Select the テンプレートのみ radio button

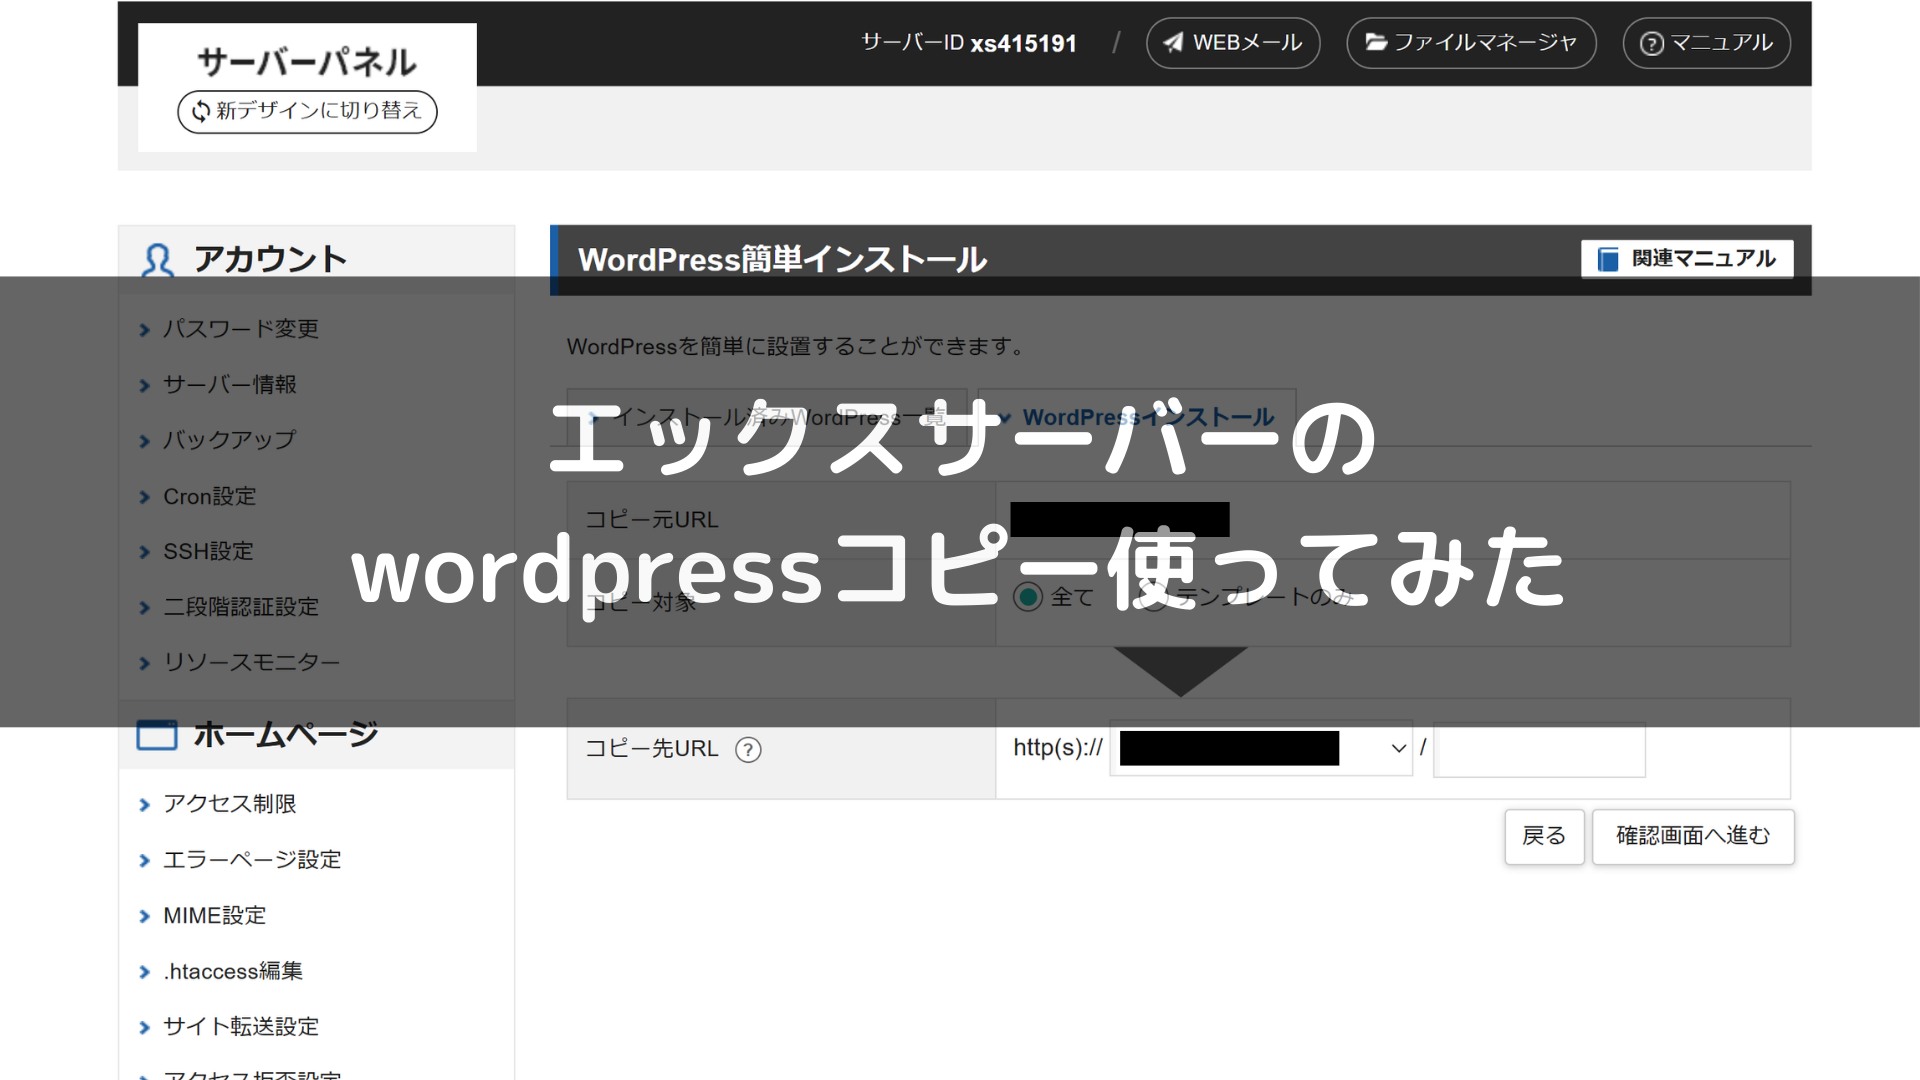[x=1152, y=597]
